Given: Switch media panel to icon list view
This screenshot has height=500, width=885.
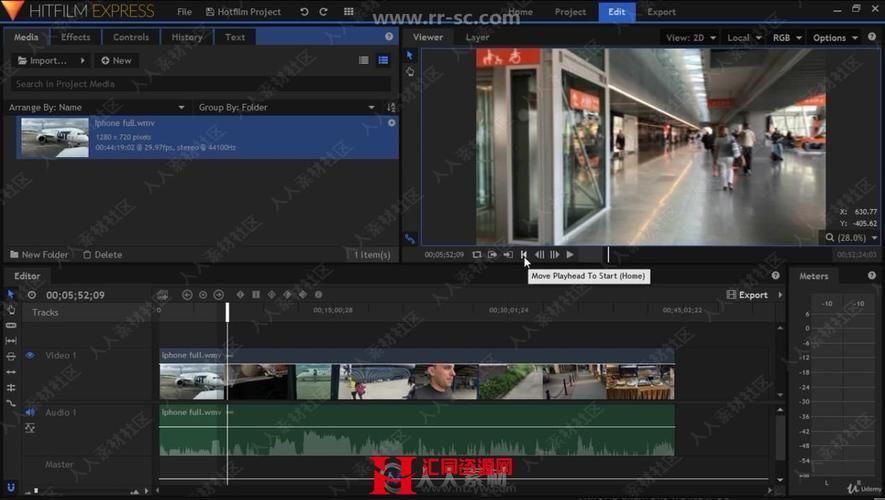Looking at the screenshot, I should (x=364, y=60).
